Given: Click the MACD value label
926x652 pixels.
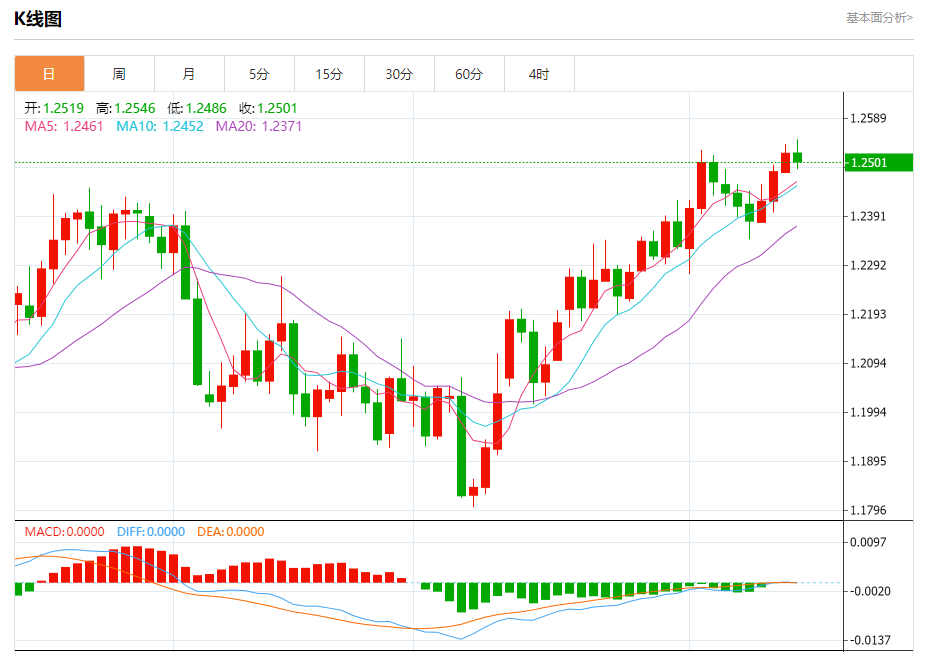Looking at the screenshot, I should (x=64, y=532).
